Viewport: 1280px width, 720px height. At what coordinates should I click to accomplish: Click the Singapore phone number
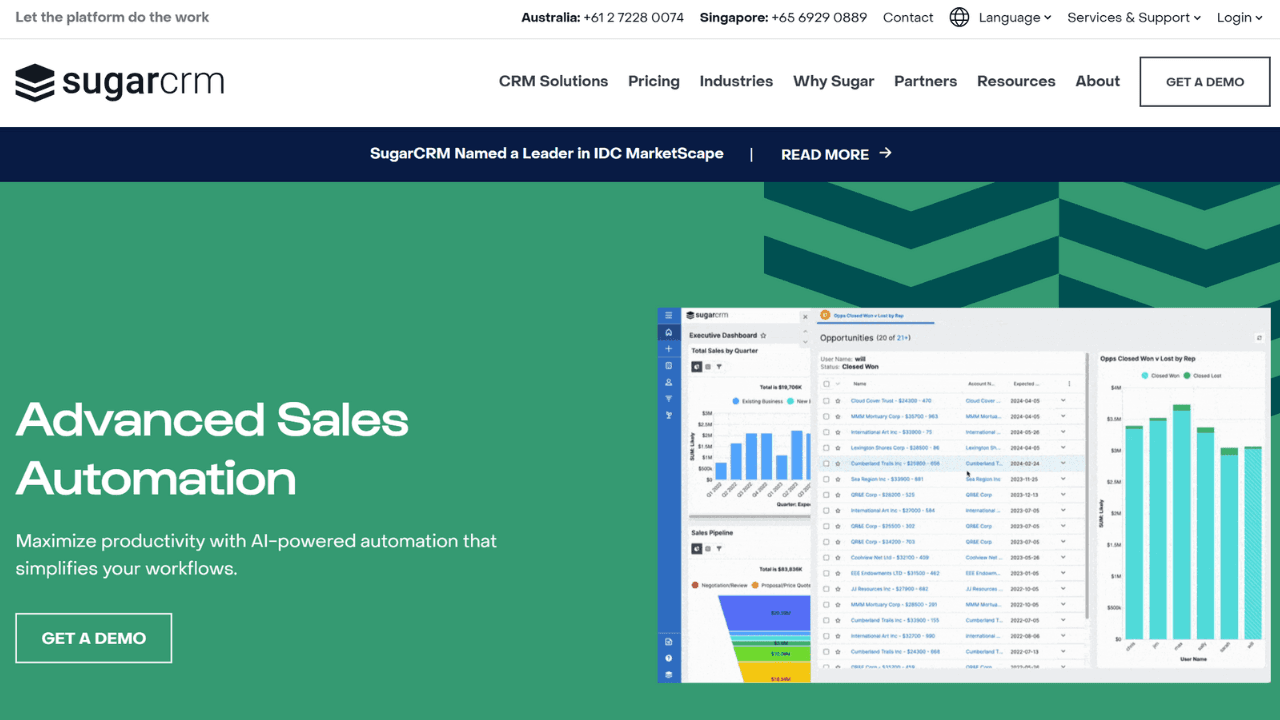[x=819, y=17]
